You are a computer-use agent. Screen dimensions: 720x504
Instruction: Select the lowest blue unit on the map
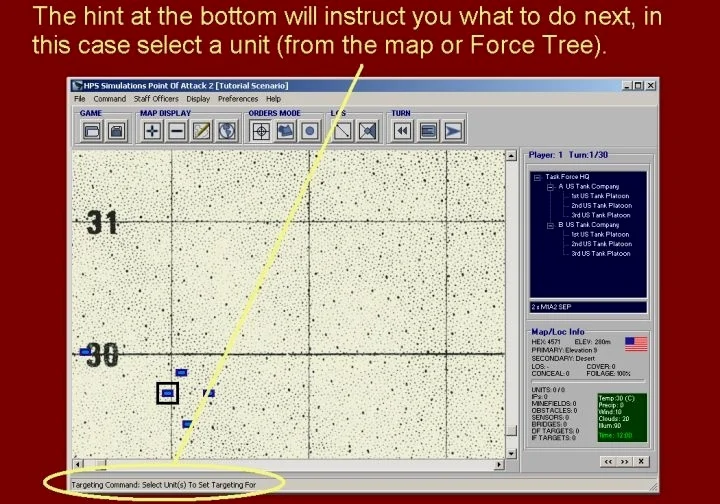pos(187,424)
